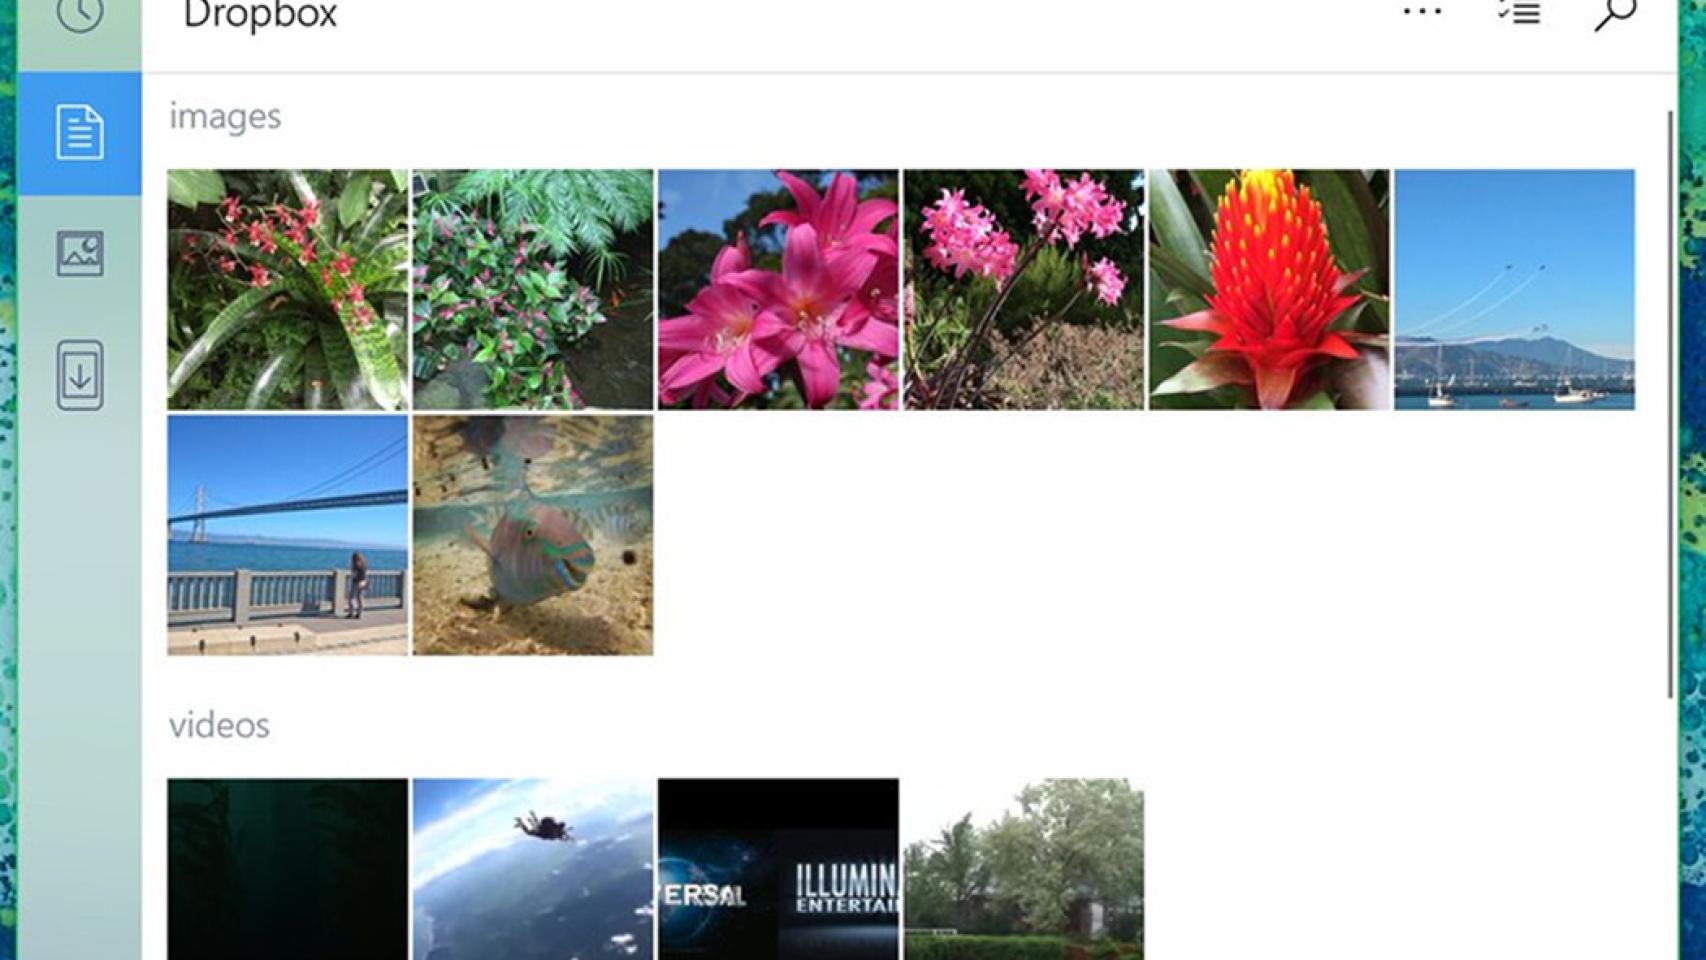Play the green trees garden video
Screen dimensions: 1706x960
coord(1024,869)
